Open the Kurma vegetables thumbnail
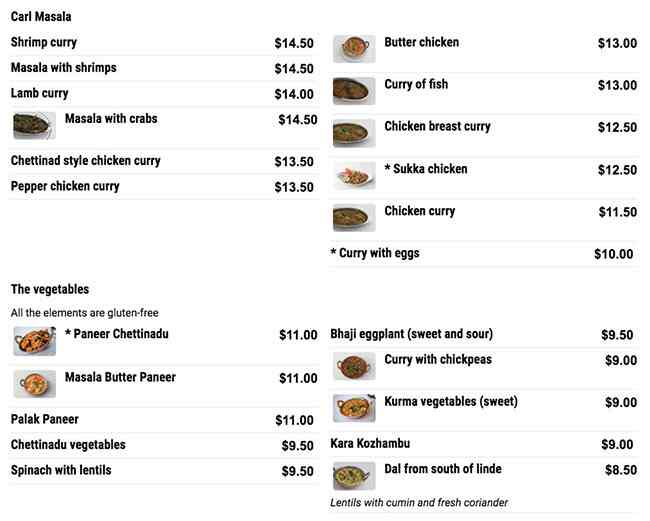 pos(354,408)
